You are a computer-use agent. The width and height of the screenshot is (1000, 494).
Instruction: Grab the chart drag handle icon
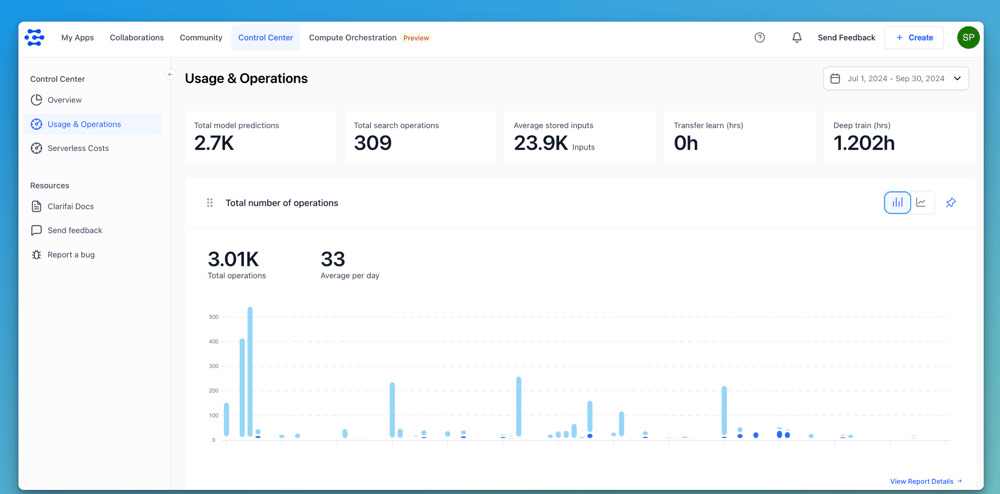click(x=210, y=203)
